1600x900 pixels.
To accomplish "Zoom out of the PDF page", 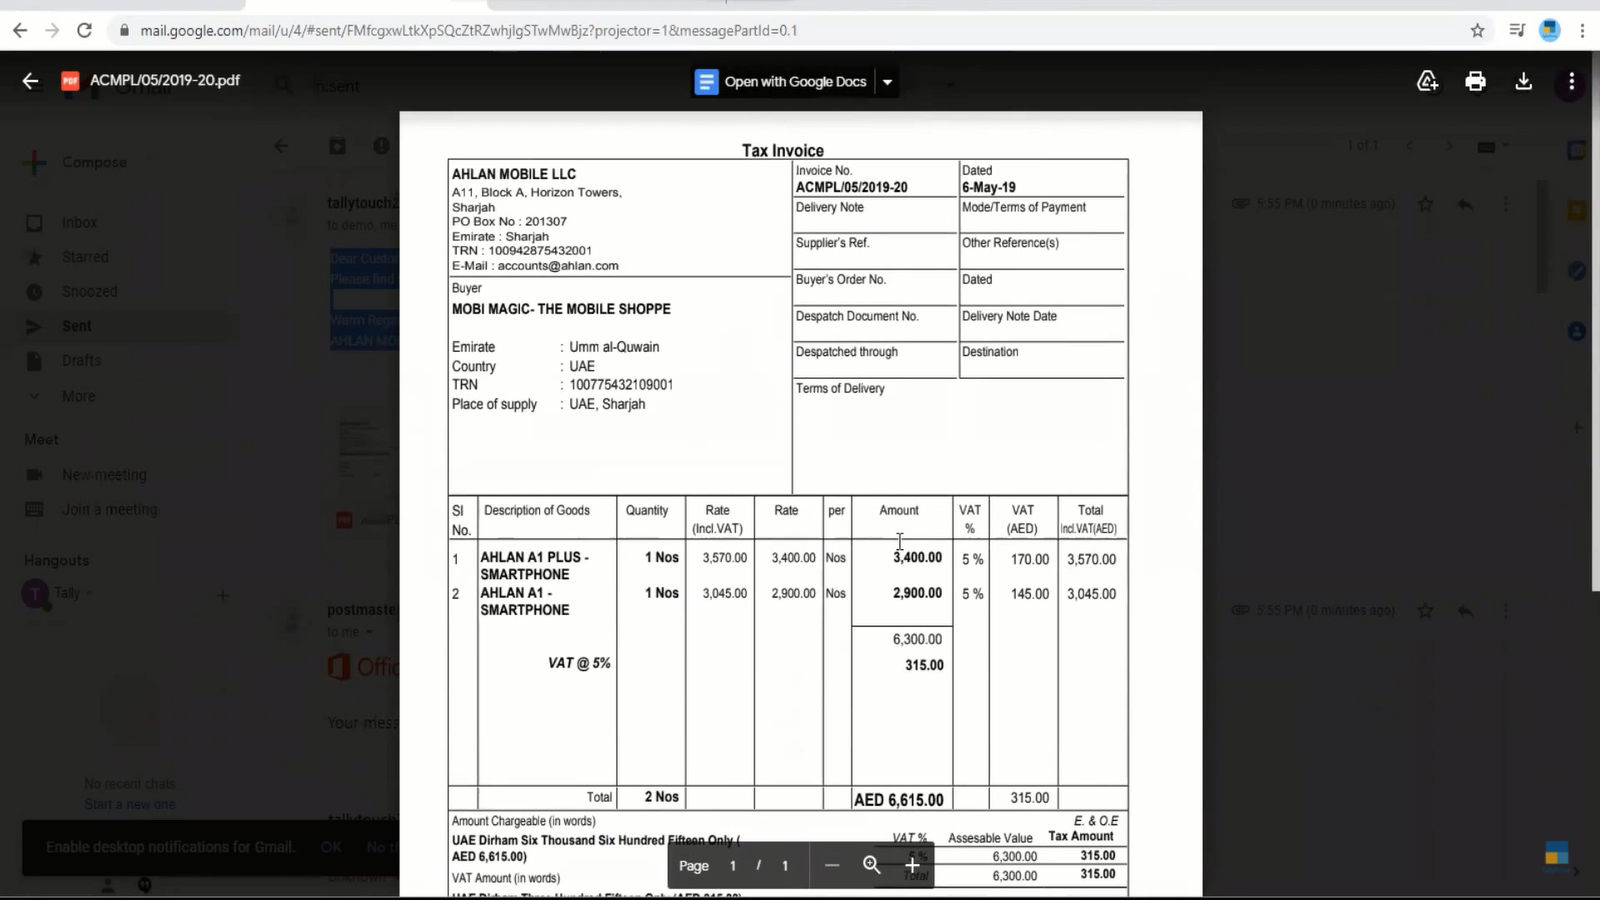I will click(x=831, y=865).
